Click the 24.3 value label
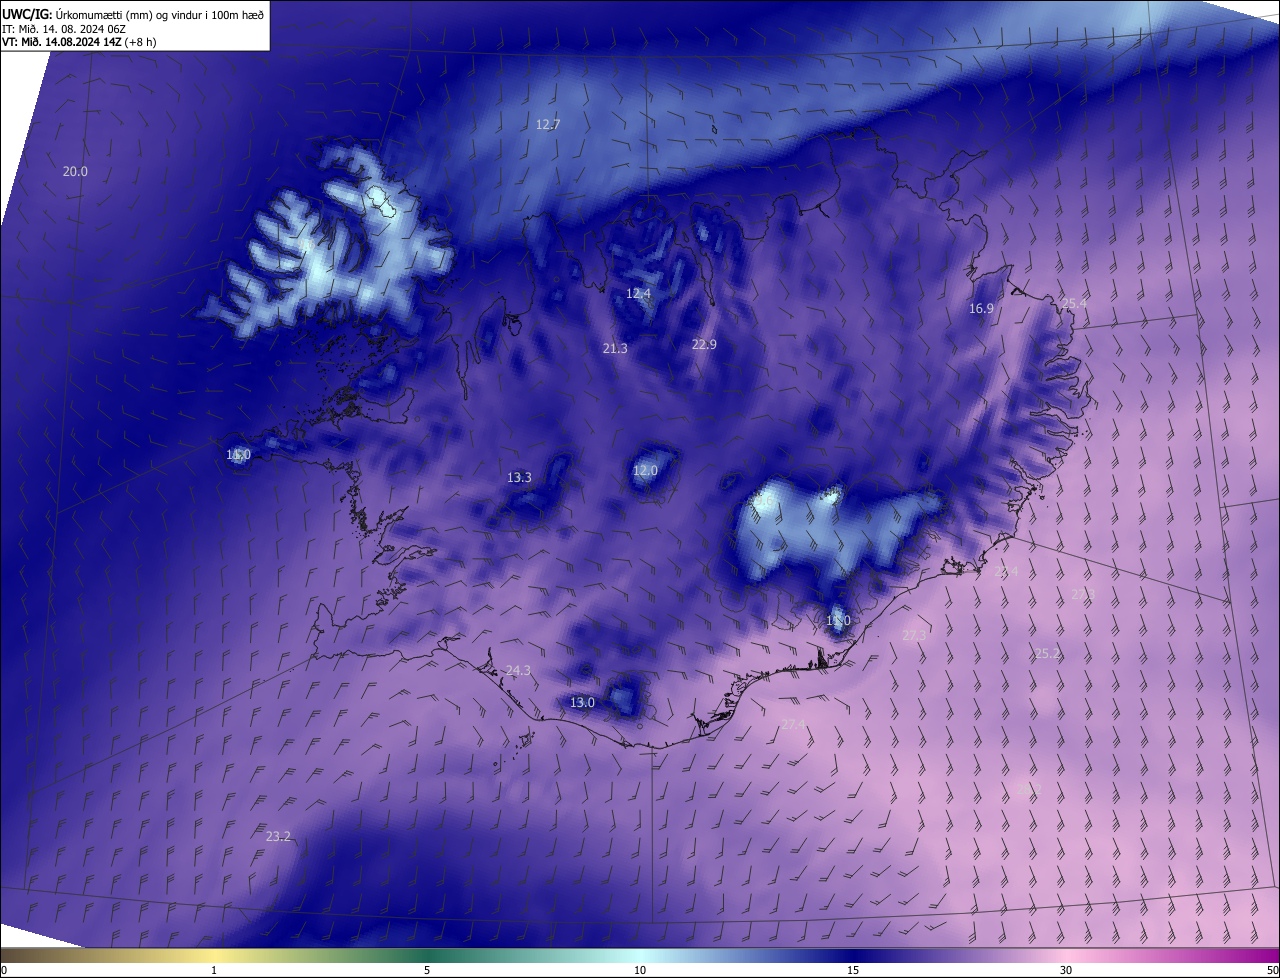This screenshot has height=978, width=1280. pos(518,670)
